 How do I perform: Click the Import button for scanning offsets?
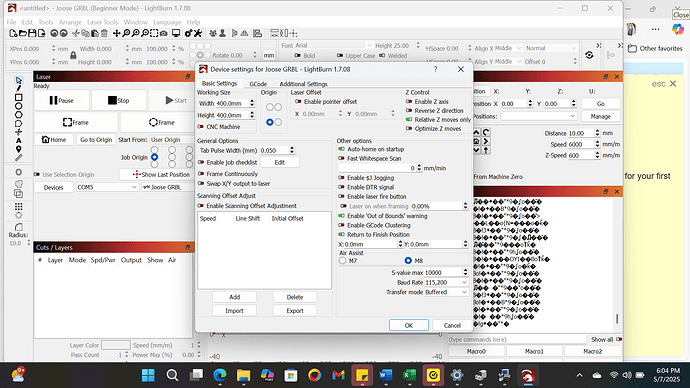tap(234, 311)
